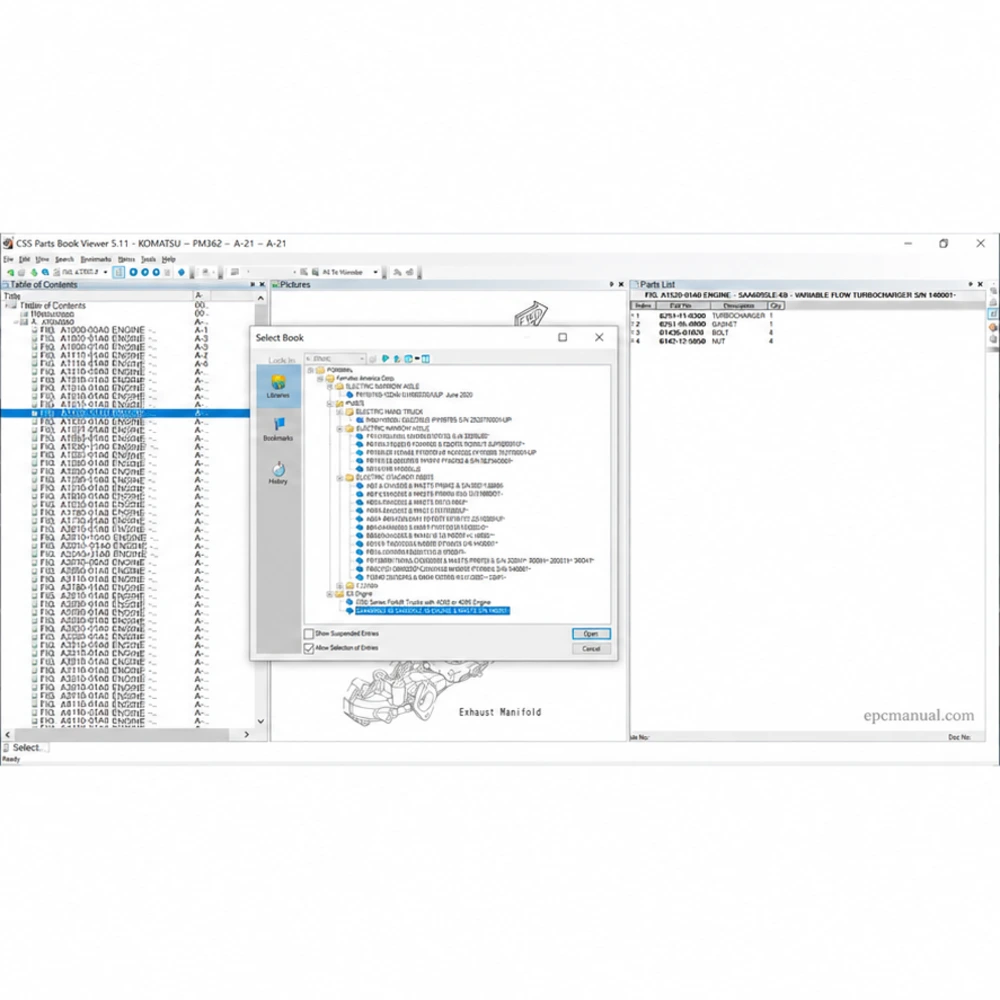This screenshot has height=1000, width=1000.
Task: Open Bookmarks in Select Book sidebar
Action: coord(278,429)
